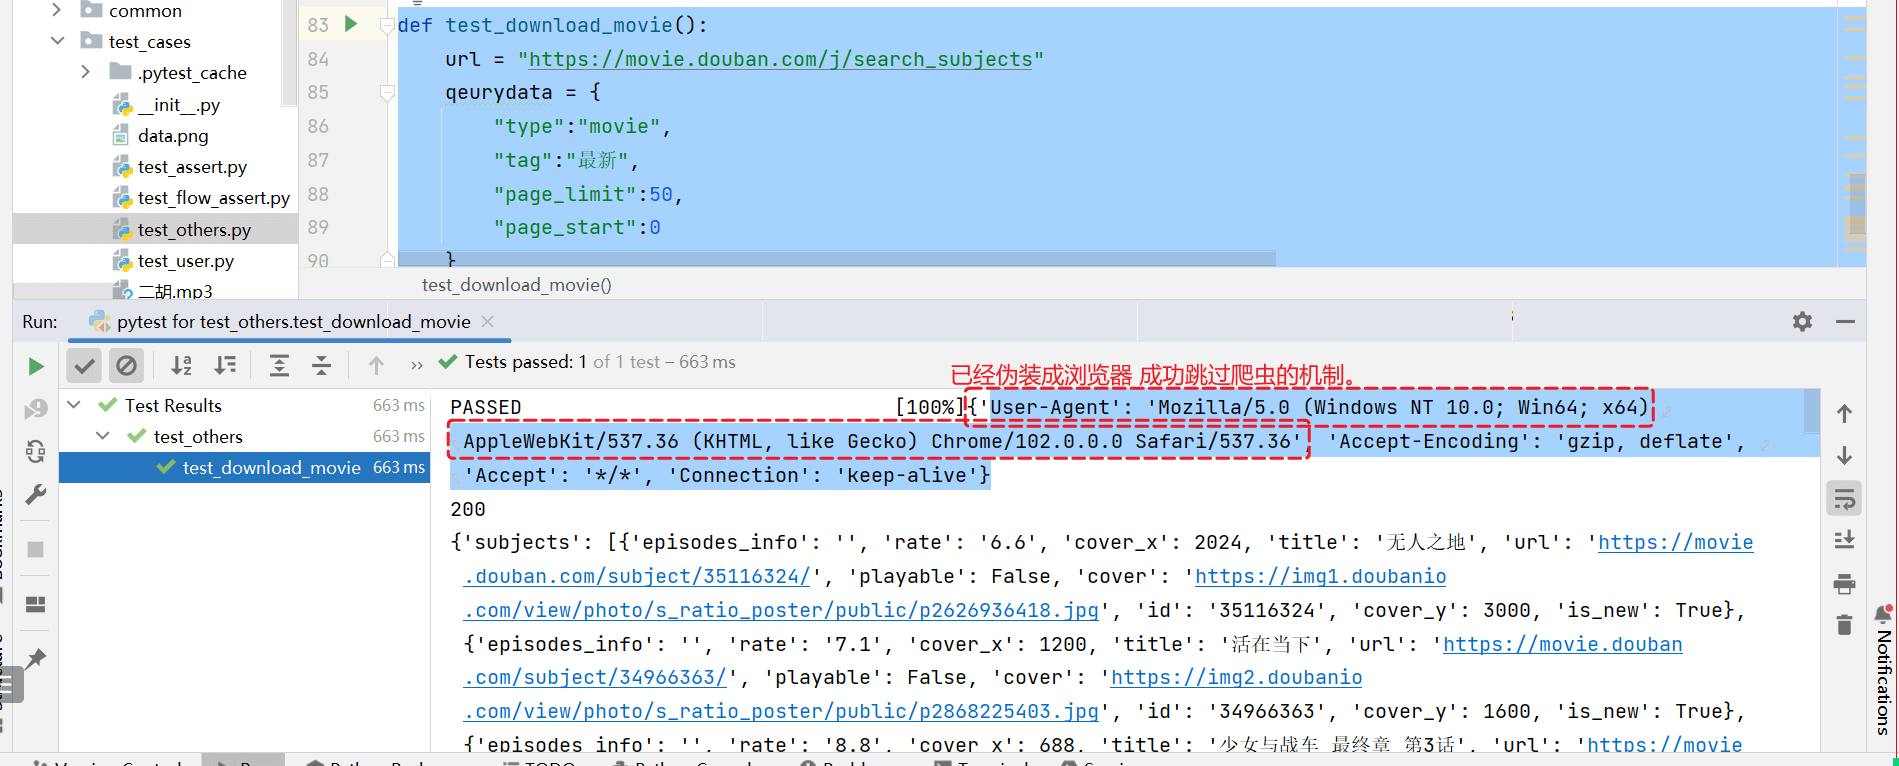Click the layout restore icon in Run sidebar
This screenshot has width=1899, height=766.
tap(36, 604)
